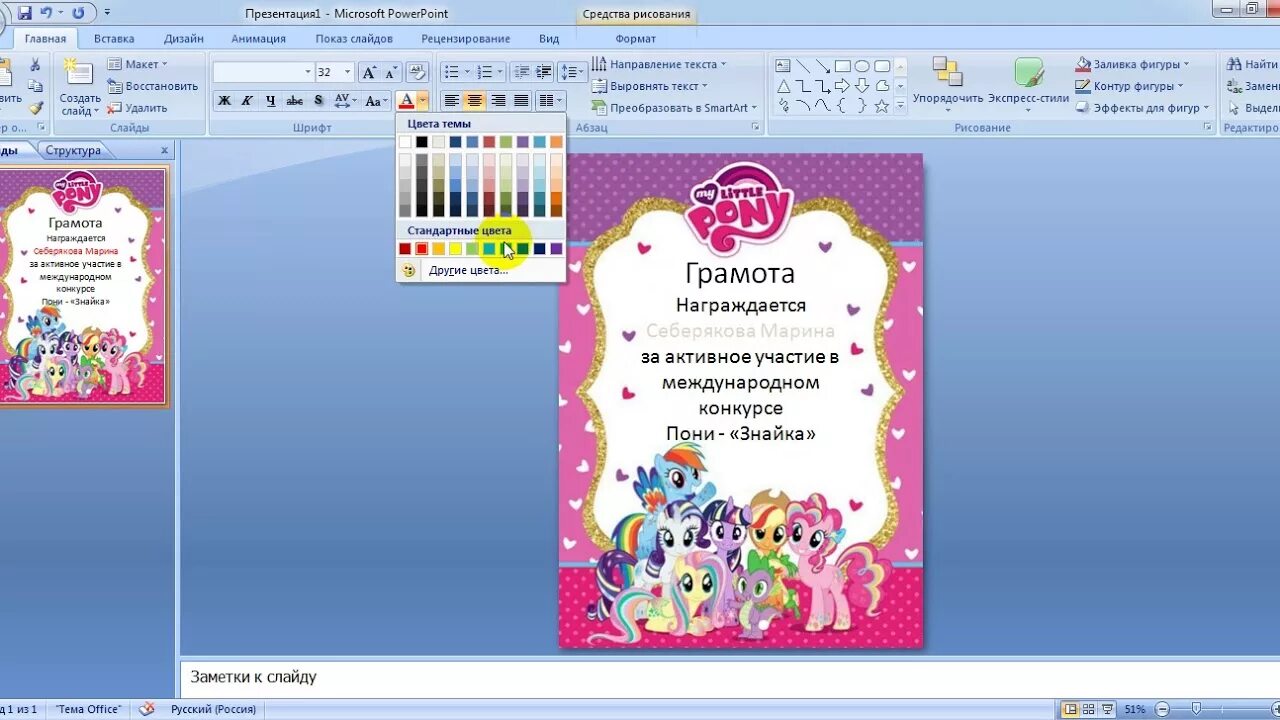Image resolution: width=1280 pixels, height=720 pixels.
Task: Select the slide 1 thumbnail
Action: 83,286
